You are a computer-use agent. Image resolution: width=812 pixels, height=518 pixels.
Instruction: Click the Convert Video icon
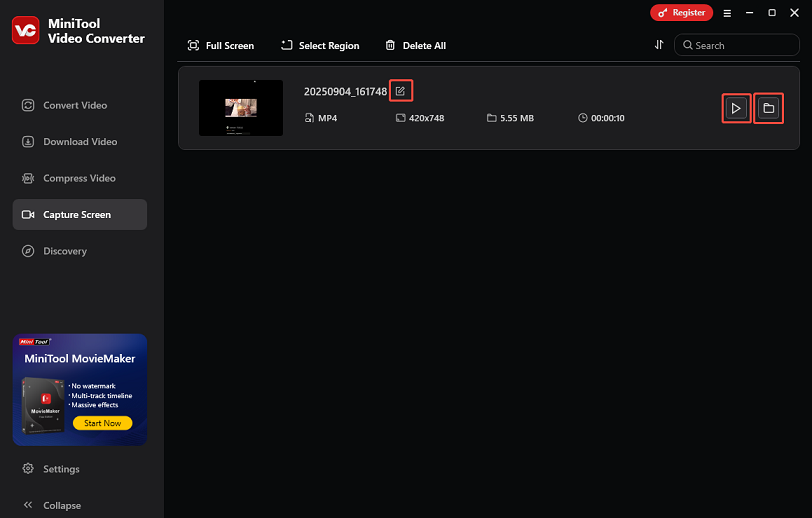coord(28,105)
